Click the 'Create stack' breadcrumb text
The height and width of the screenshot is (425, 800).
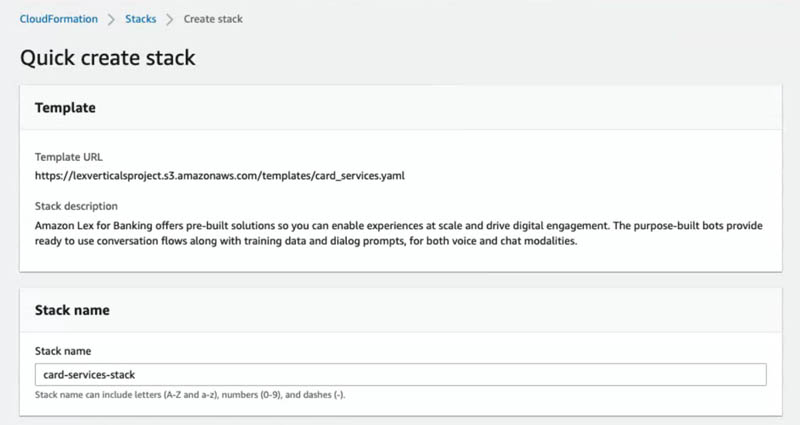213,19
